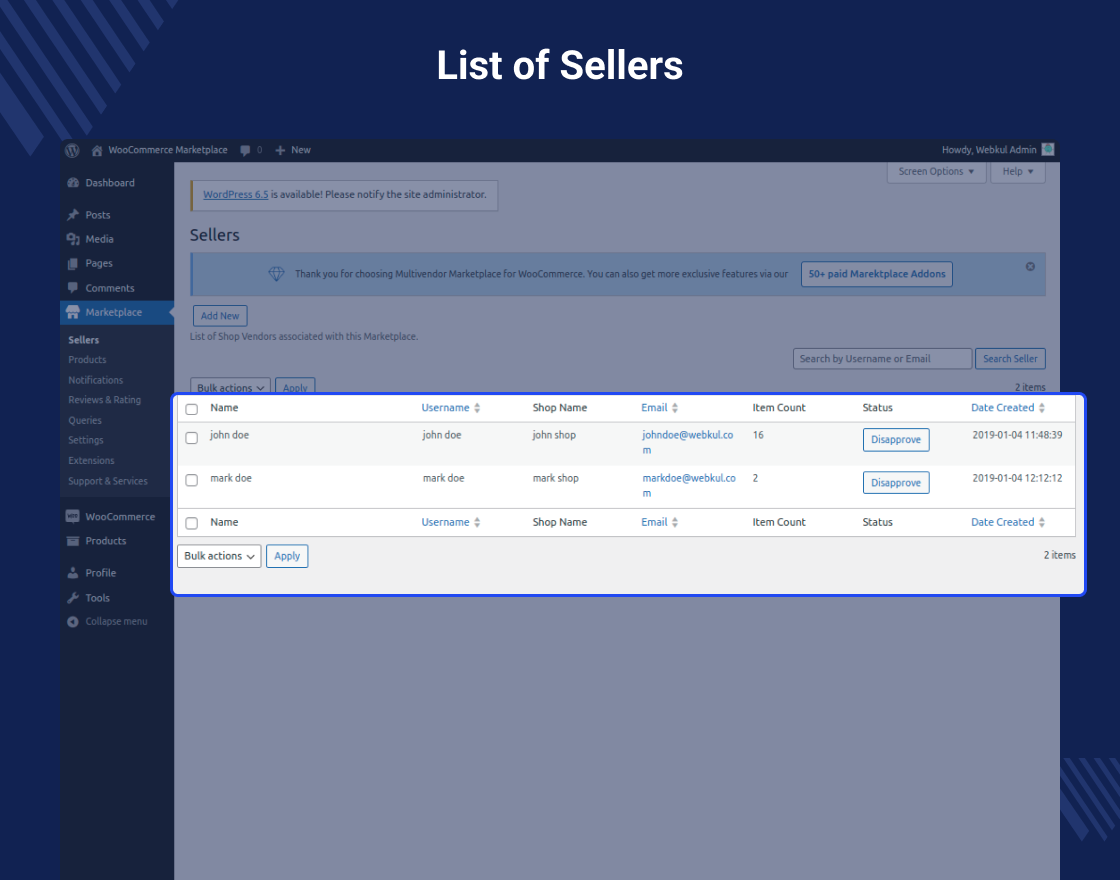
Task: Select Tools via the wrench icon
Action: 74,597
